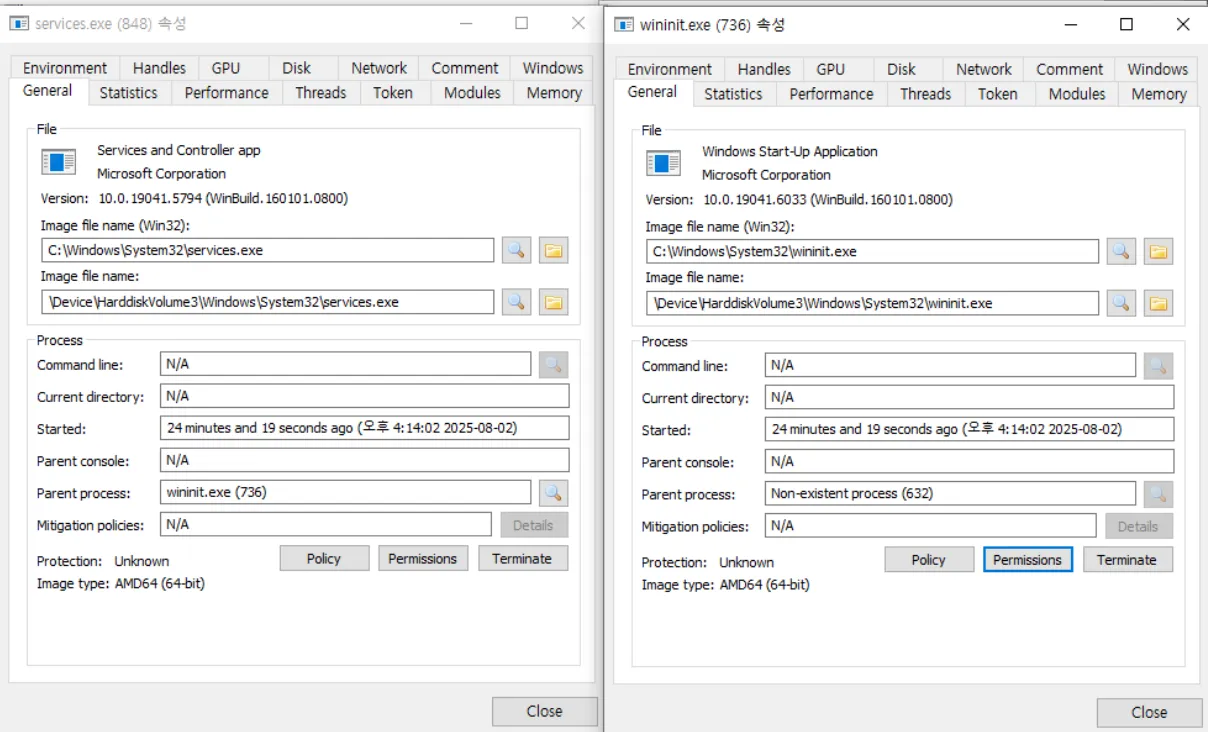
Task: Click \Device\HarddiskVolume3 services.exe path field
Action: coord(268,302)
